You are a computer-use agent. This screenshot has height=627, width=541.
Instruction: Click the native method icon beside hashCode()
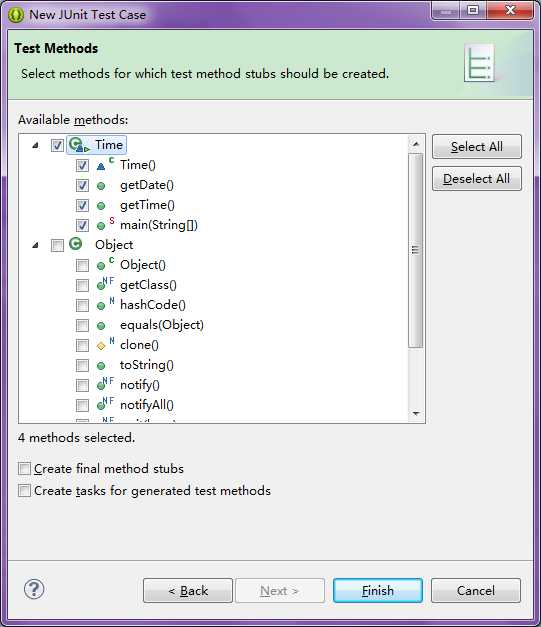[x=106, y=304]
